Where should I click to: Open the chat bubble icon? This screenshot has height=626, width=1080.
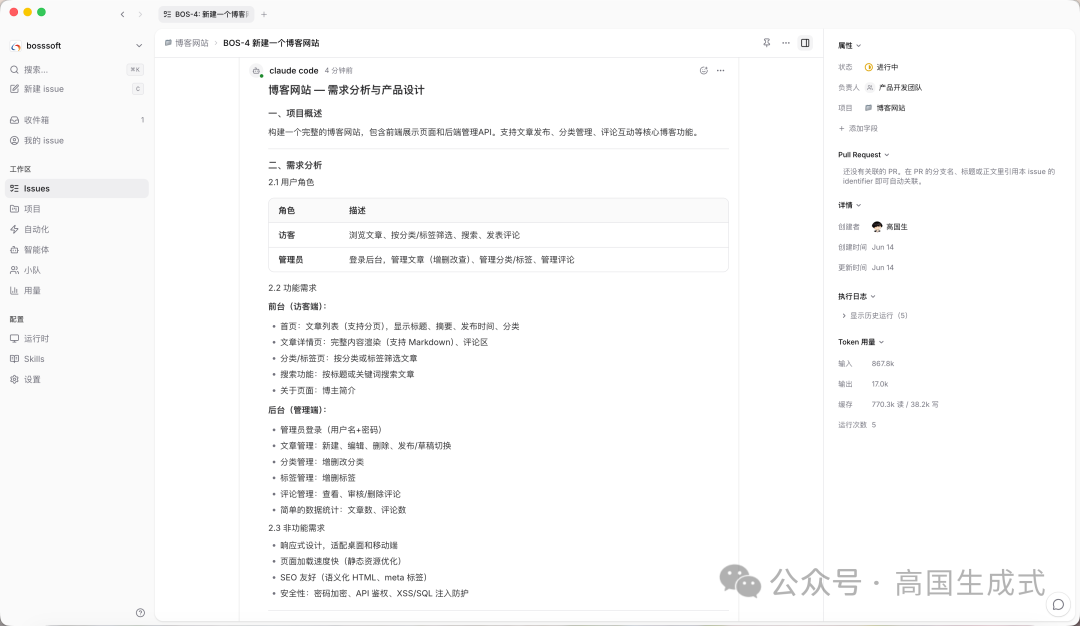pyautogui.click(x=1058, y=605)
